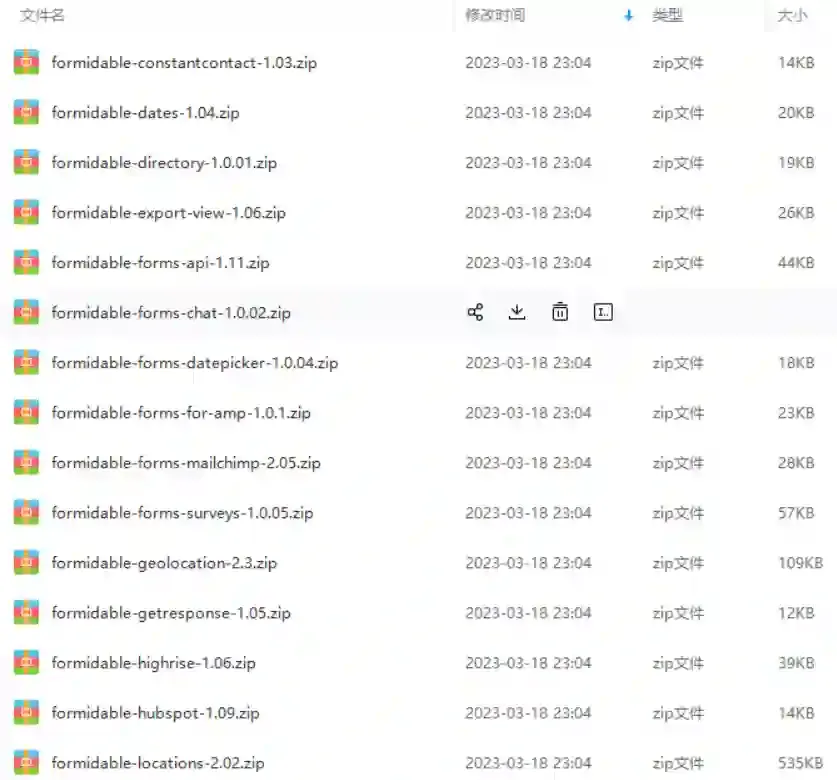Sort by 修改时间 column header

pyautogui.click(x=495, y=15)
